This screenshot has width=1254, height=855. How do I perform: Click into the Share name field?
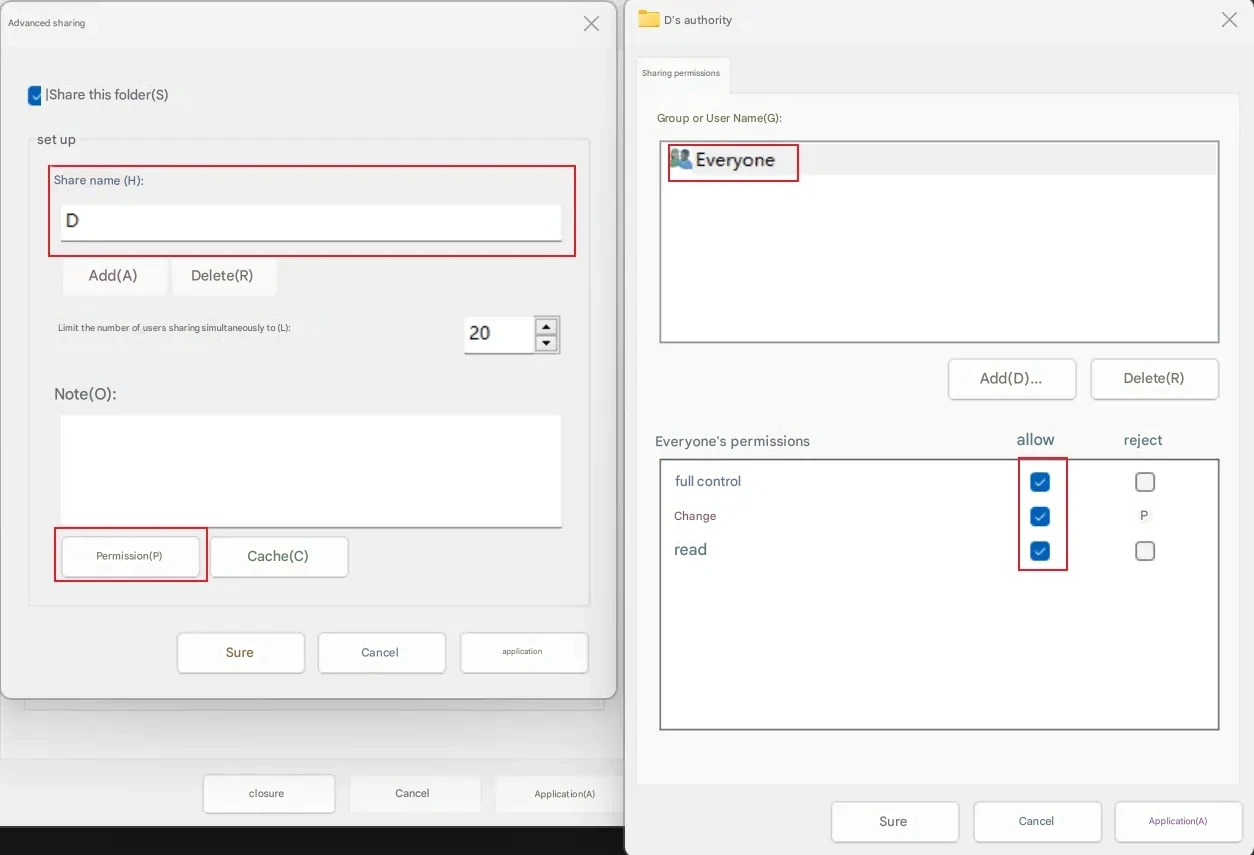(x=310, y=221)
